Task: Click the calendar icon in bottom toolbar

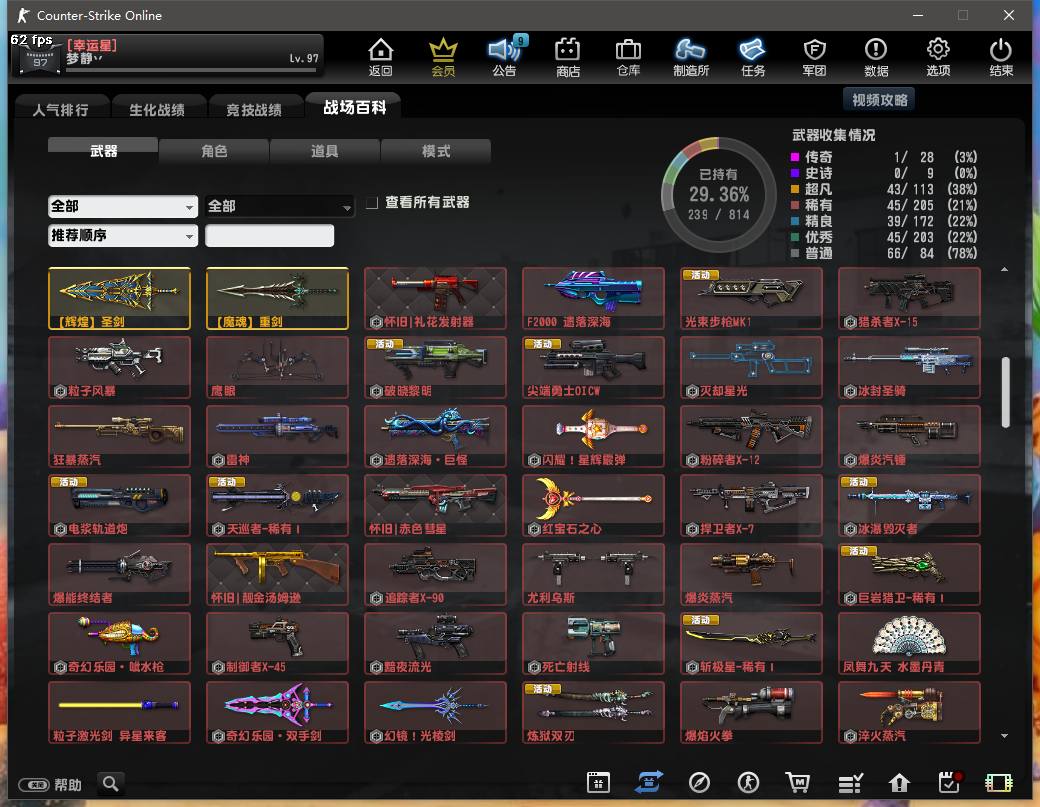Action: click(x=598, y=782)
